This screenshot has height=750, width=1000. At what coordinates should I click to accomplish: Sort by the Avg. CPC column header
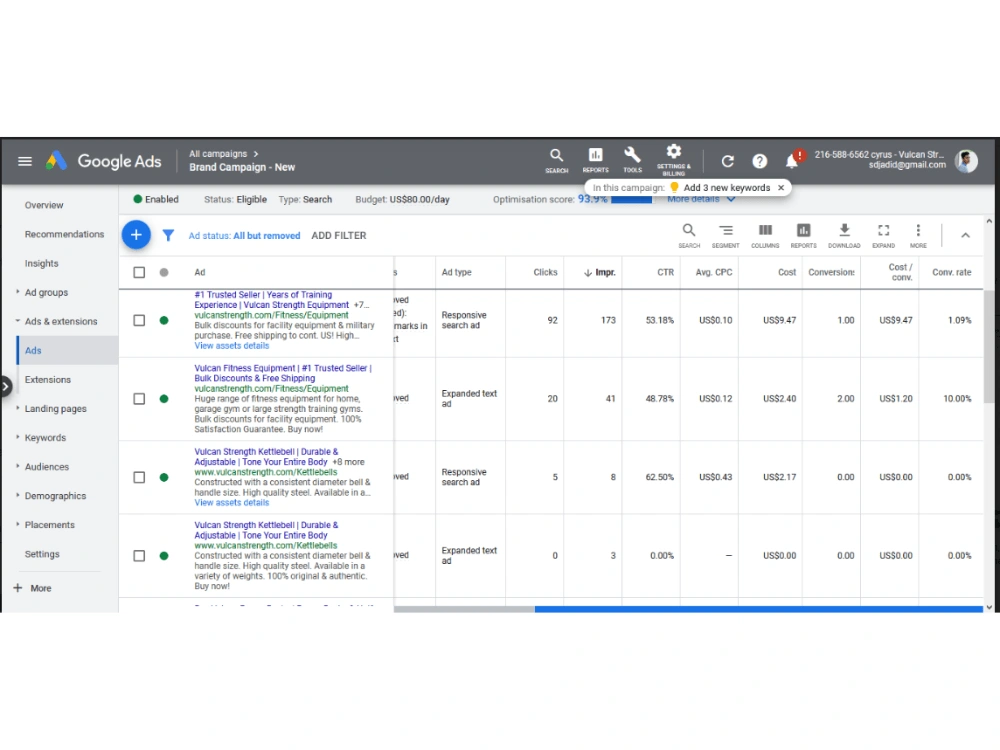tap(714, 272)
